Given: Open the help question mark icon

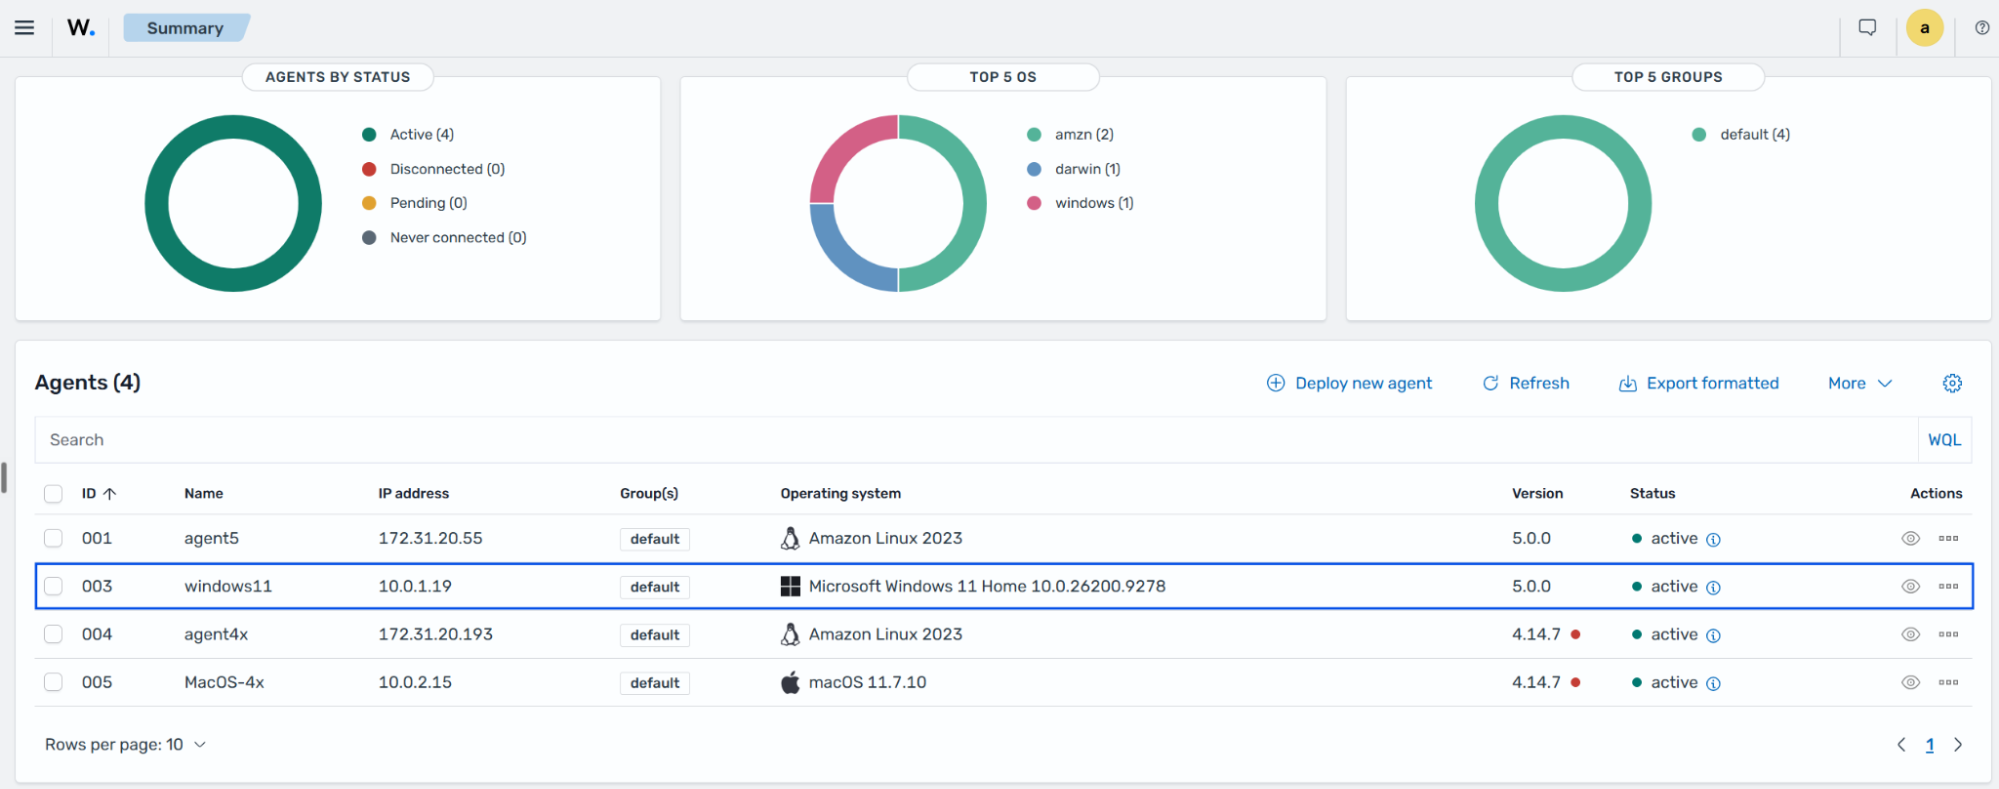Looking at the screenshot, I should point(1982,28).
